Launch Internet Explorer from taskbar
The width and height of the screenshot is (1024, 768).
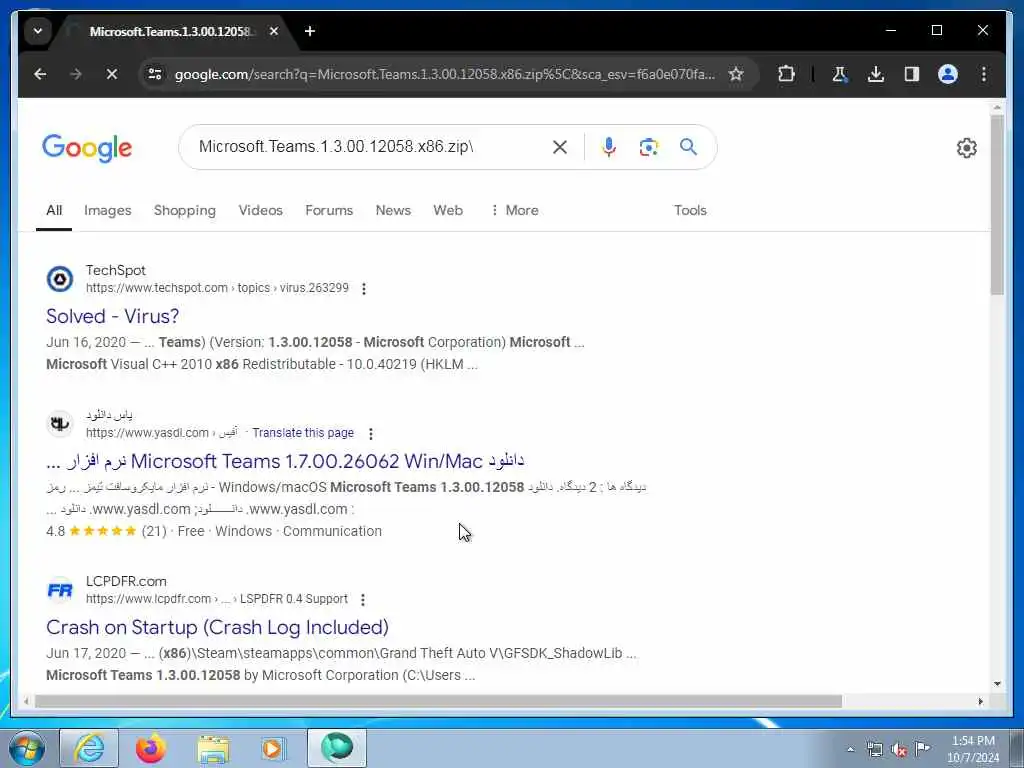pyautogui.click(x=89, y=748)
